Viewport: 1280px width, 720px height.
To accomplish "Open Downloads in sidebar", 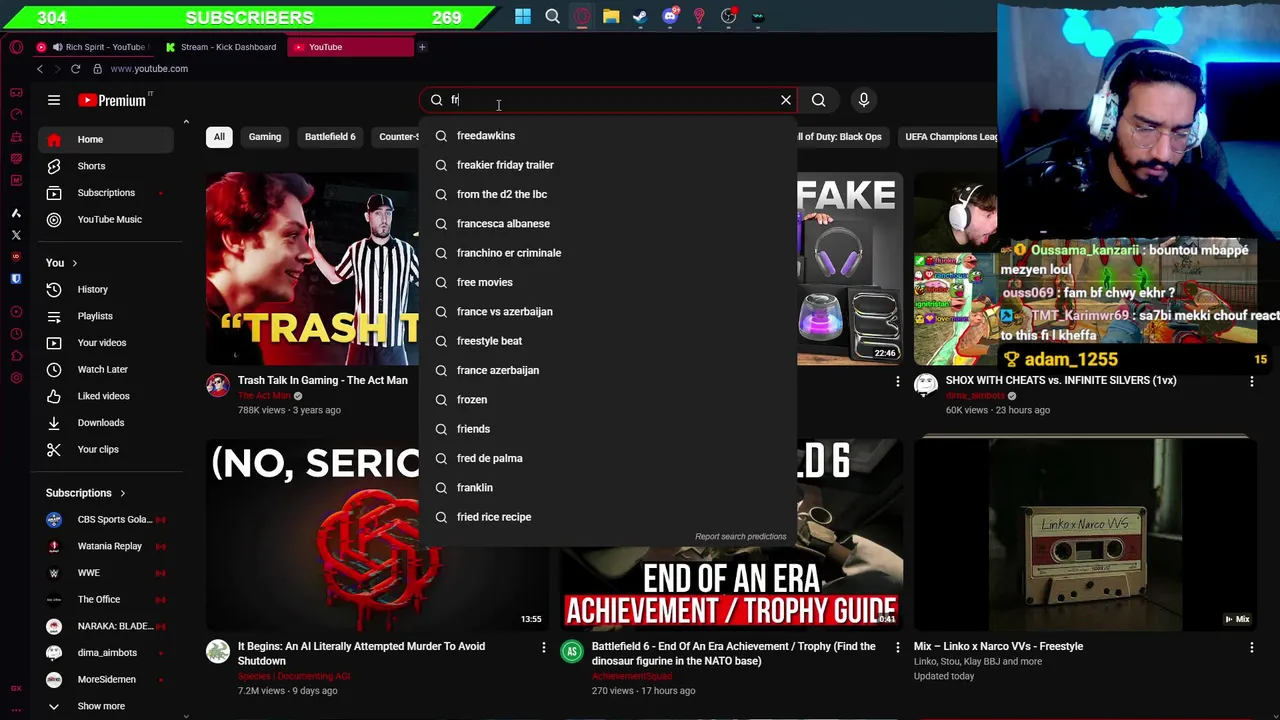I will click(106, 423).
